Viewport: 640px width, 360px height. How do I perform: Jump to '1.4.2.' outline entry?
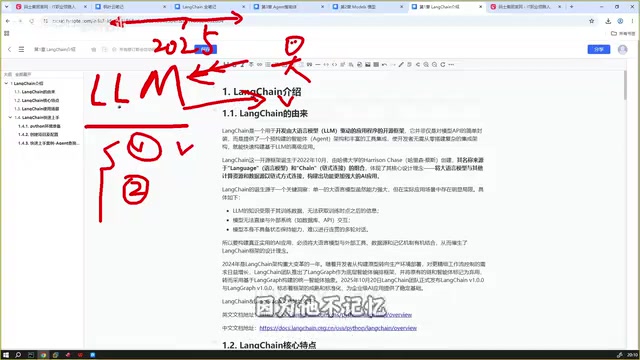[x=38, y=134]
